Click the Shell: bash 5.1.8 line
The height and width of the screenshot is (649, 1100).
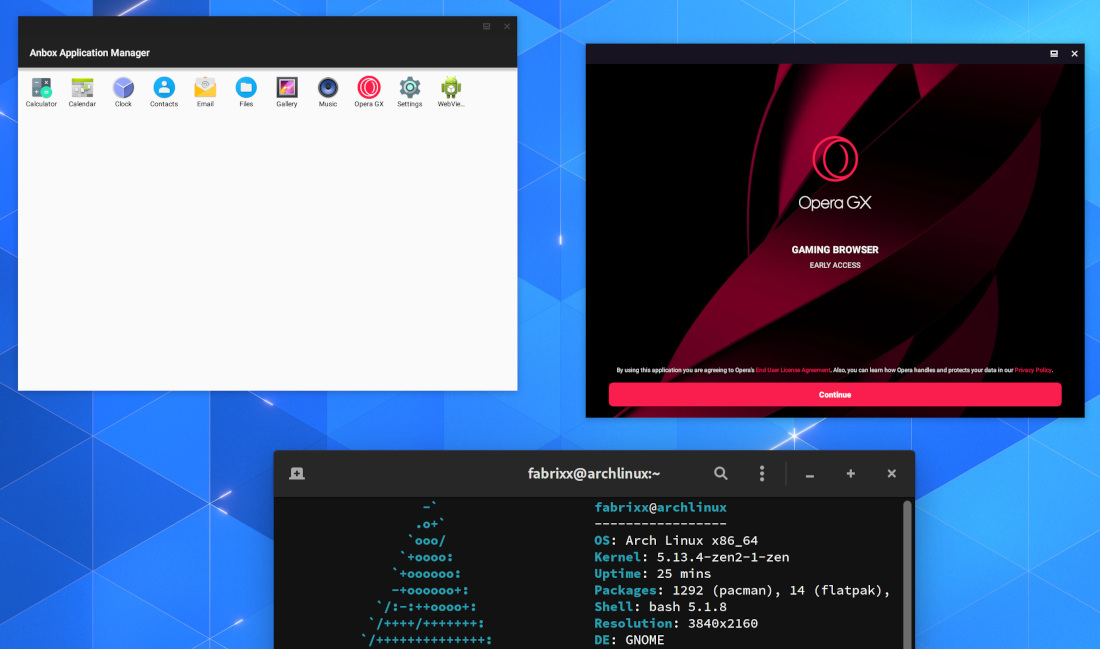pos(660,607)
